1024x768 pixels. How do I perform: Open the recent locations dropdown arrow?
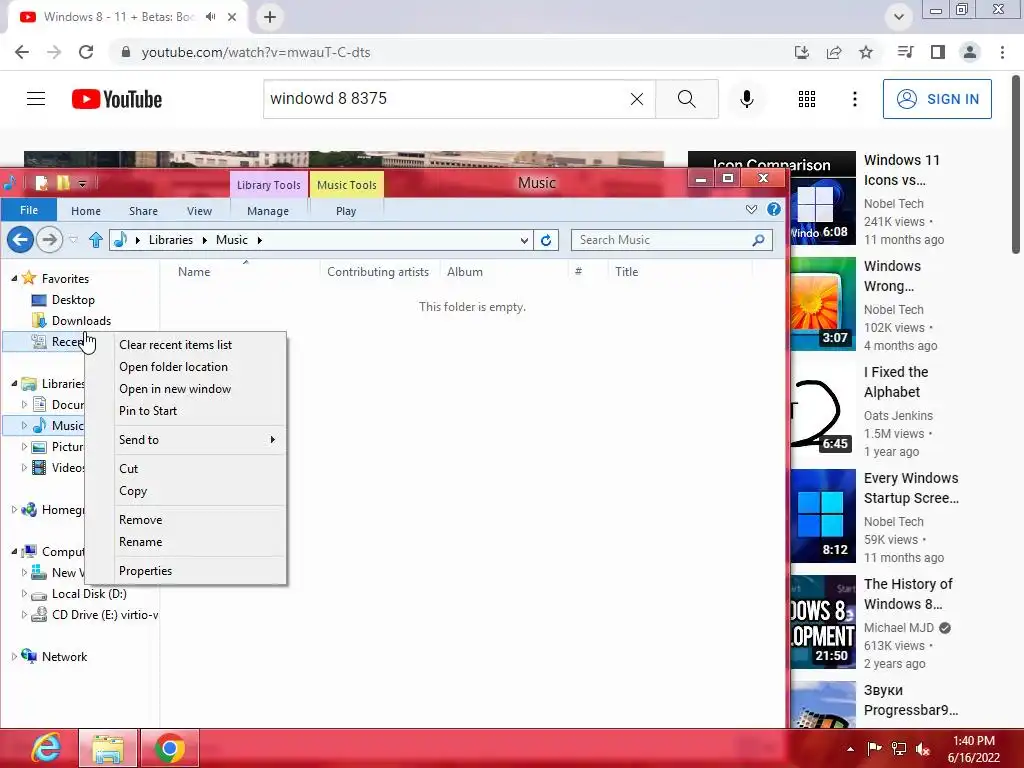pos(73,240)
